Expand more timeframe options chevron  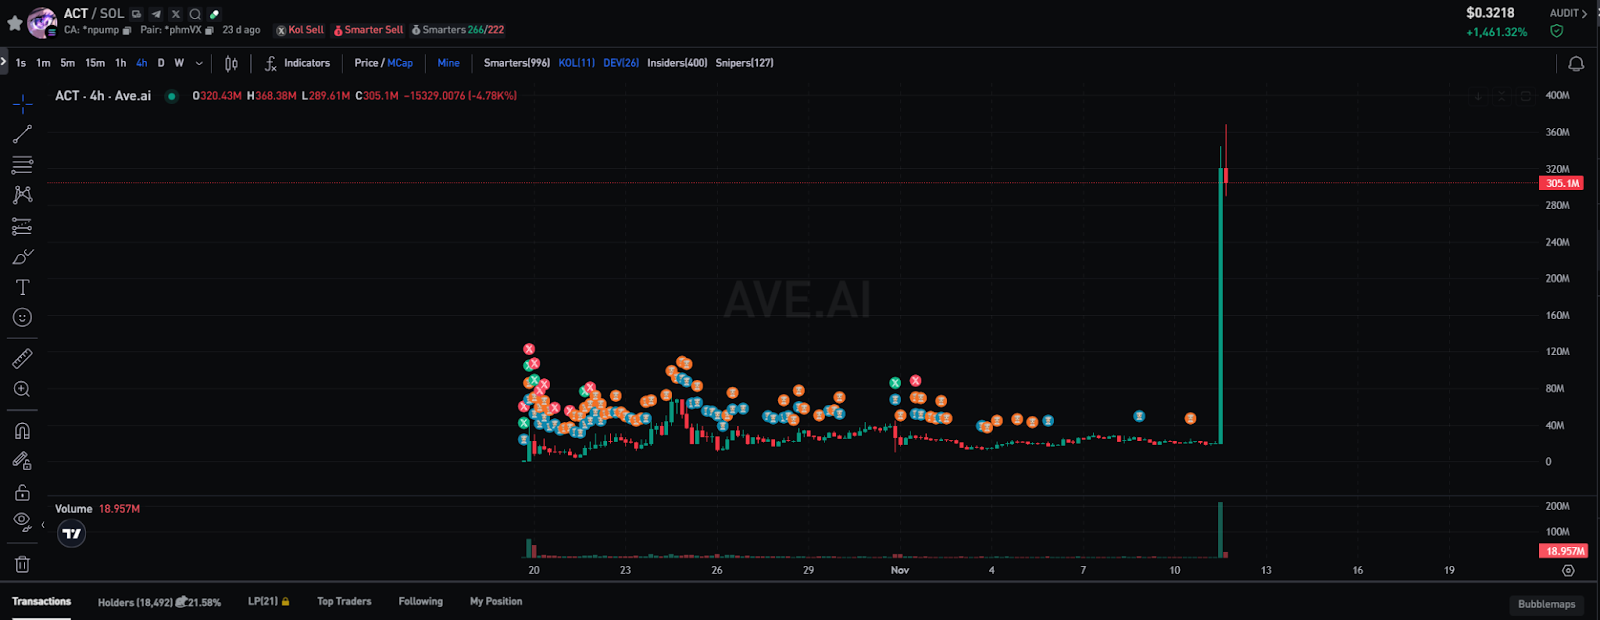click(199, 63)
